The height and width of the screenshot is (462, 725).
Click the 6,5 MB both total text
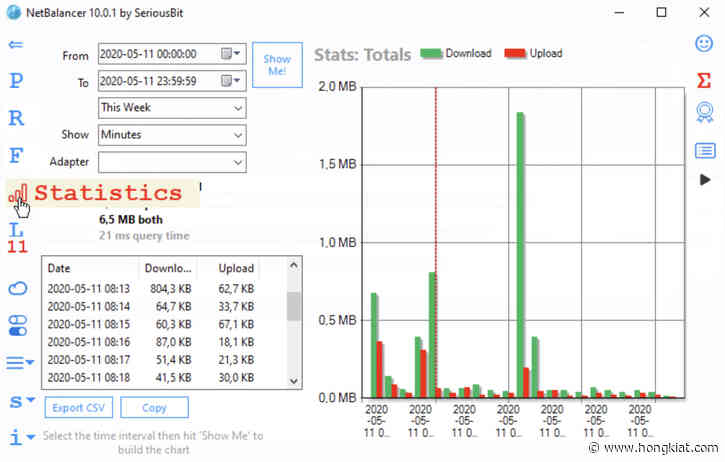pos(131,220)
